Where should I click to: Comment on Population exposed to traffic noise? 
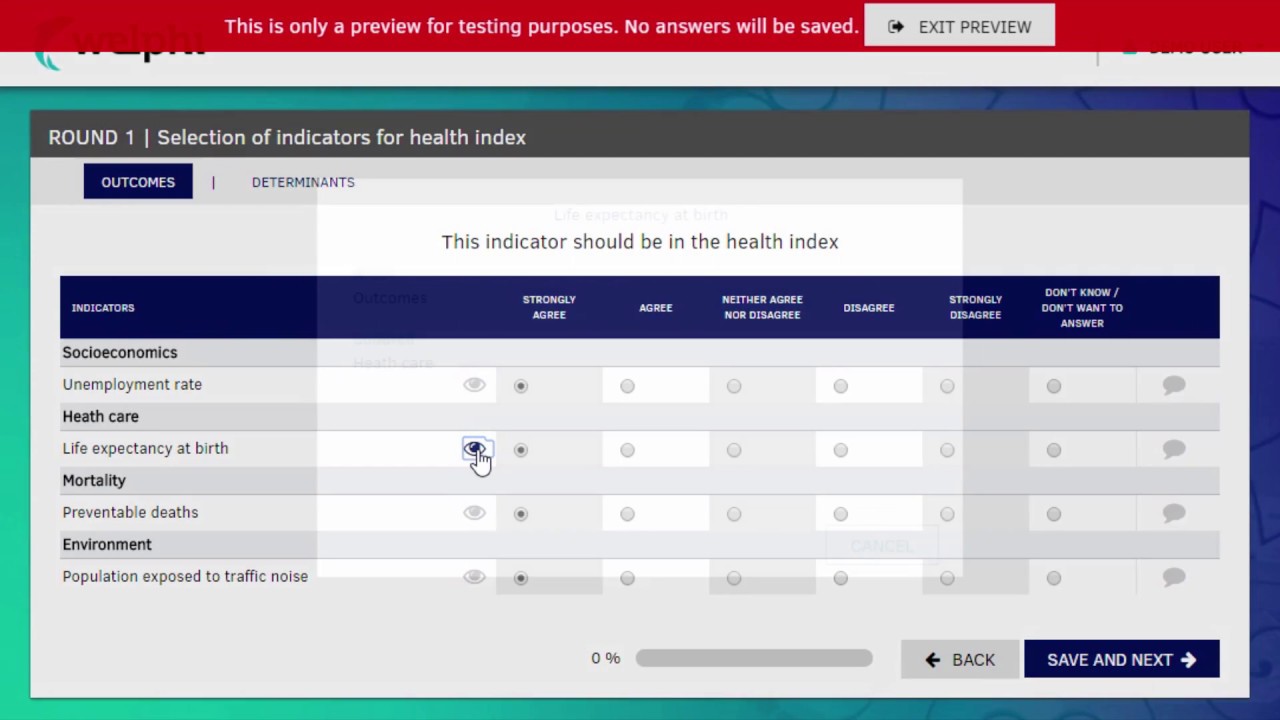1173,577
